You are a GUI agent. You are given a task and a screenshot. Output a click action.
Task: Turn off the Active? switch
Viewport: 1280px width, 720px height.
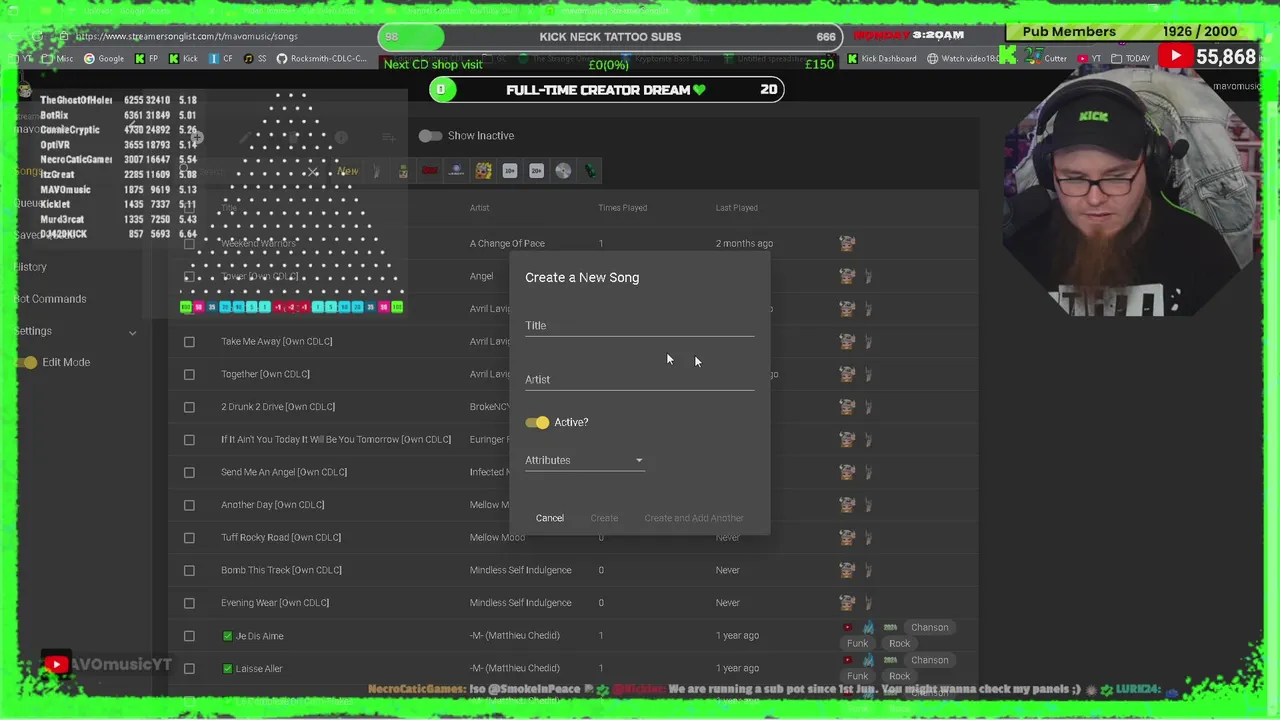537,422
